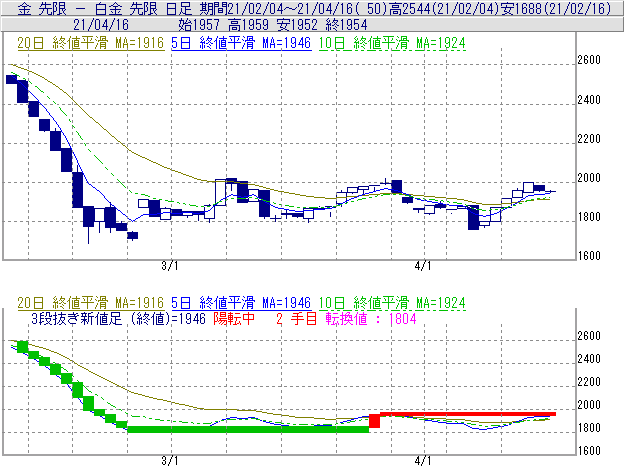Click the date 21/04/16 in the info bar
624x473 pixels.
point(101,25)
